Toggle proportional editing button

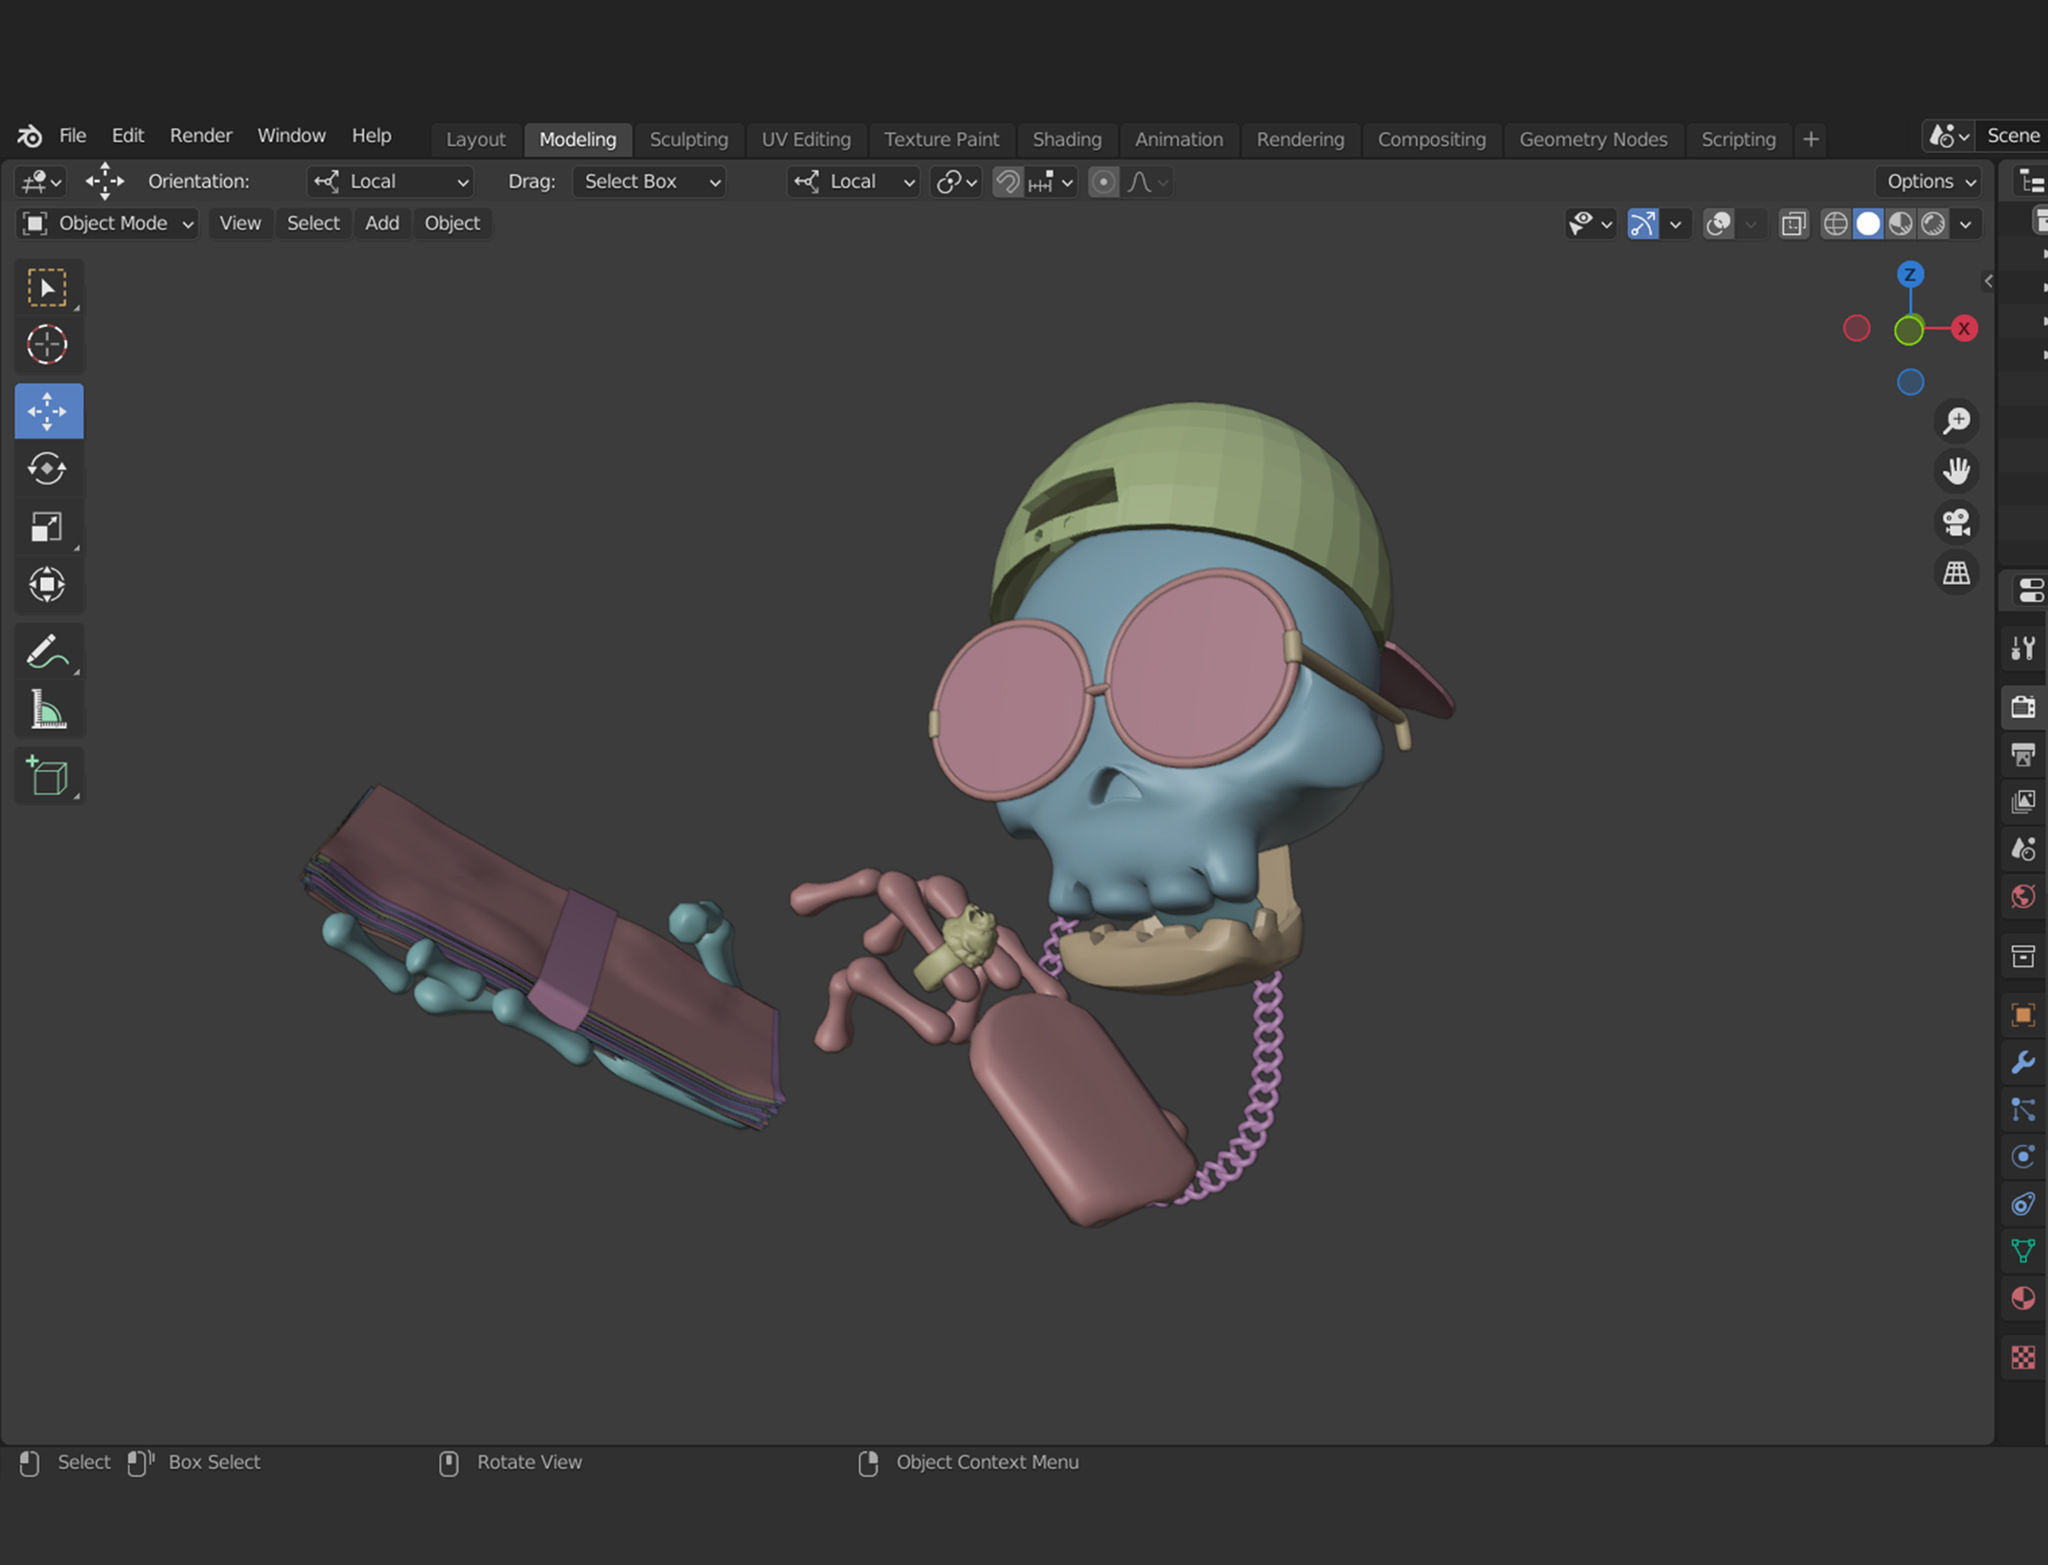pyautogui.click(x=1103, y=182)
